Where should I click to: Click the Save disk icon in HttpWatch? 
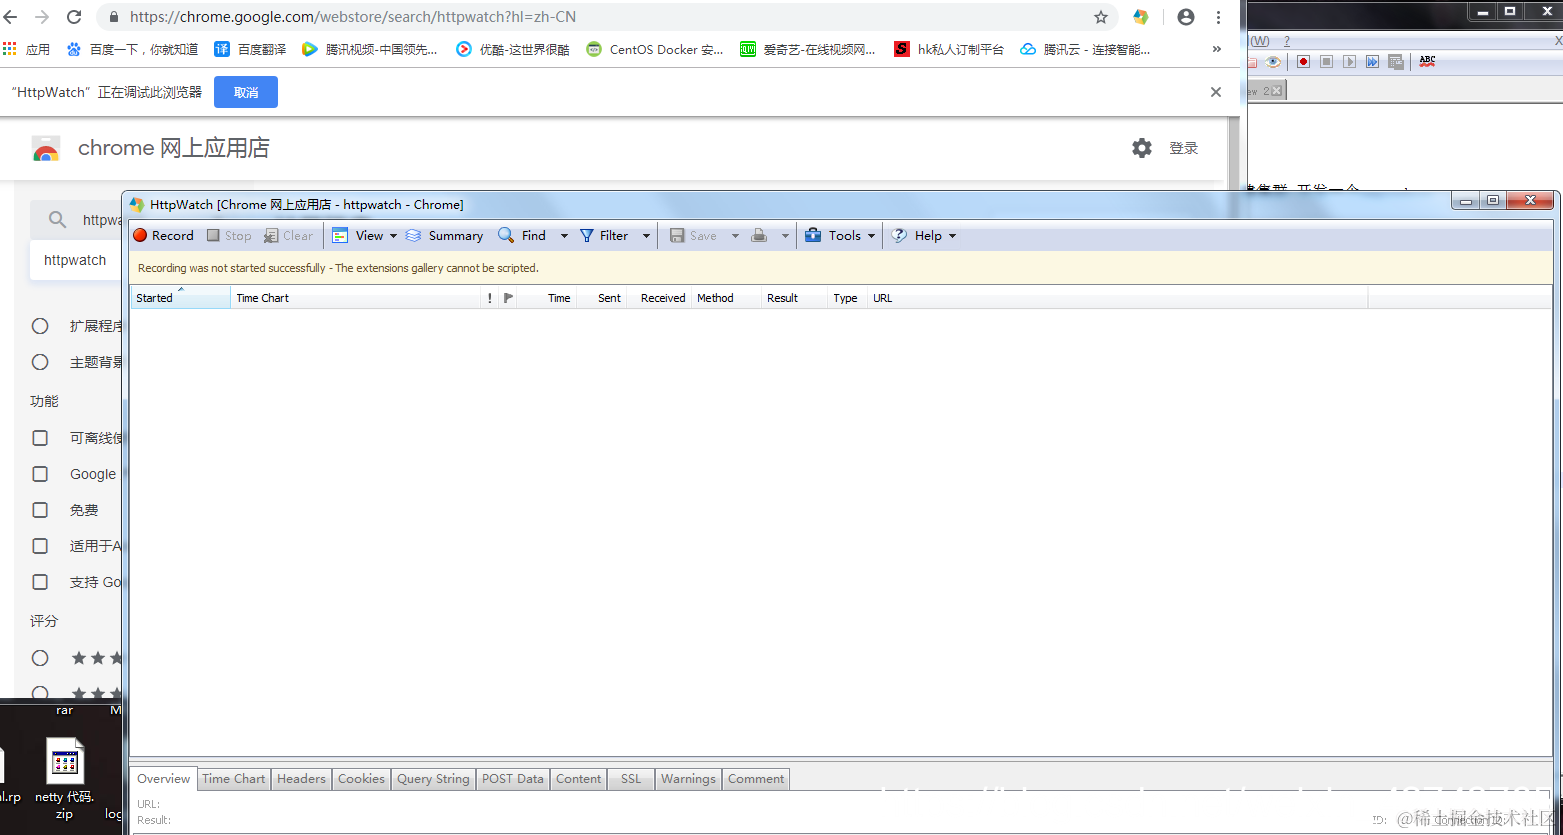[x=677, y=236]
